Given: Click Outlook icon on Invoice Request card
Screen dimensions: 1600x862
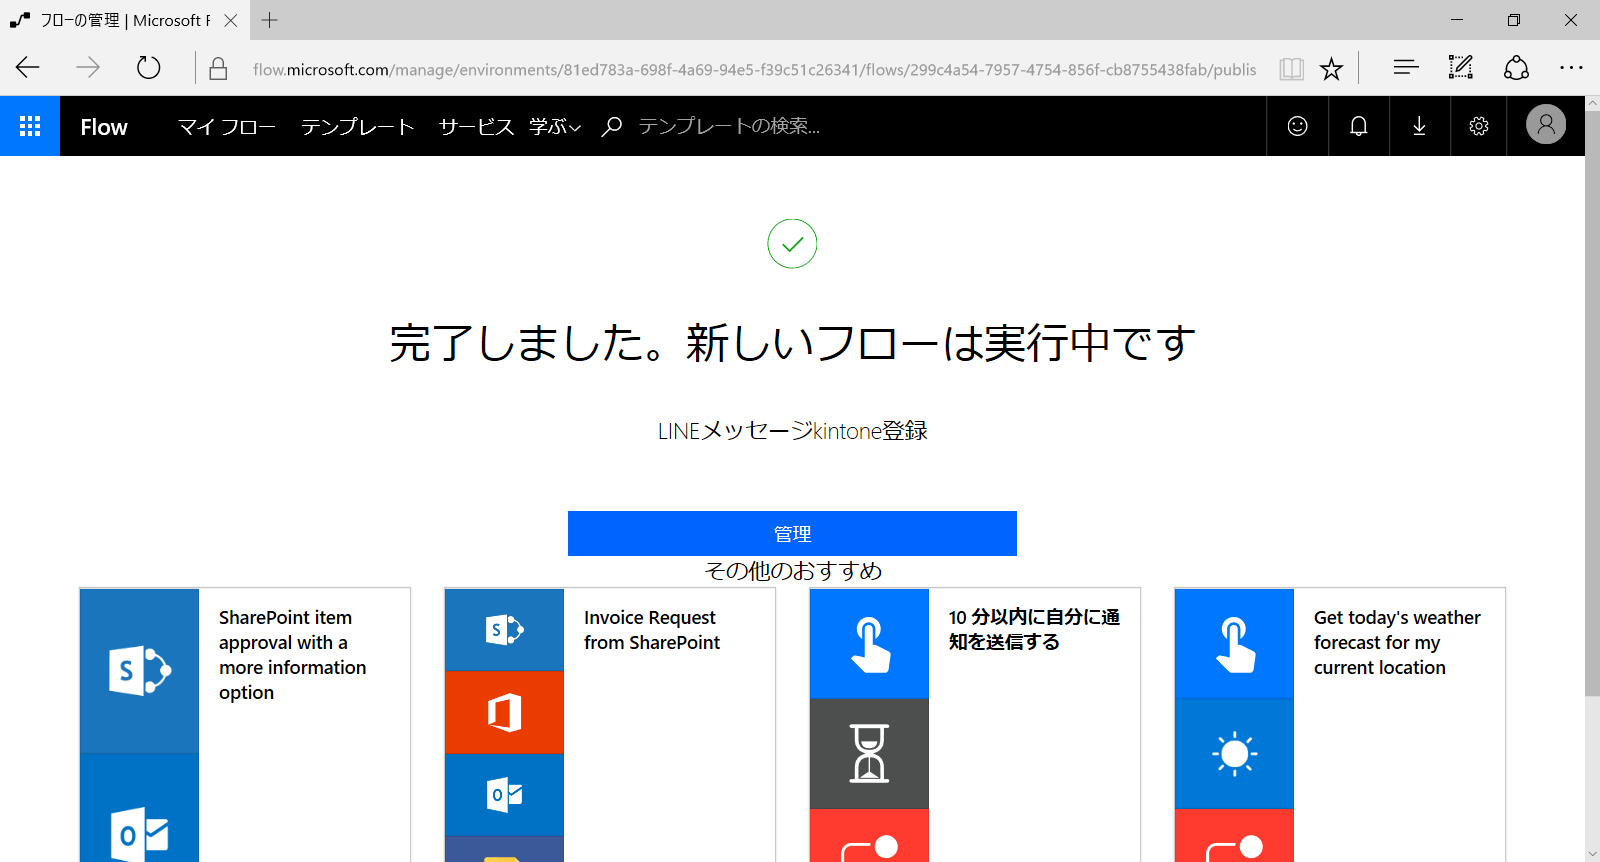Looking at the screenshot, I should (x=504, y=794).
